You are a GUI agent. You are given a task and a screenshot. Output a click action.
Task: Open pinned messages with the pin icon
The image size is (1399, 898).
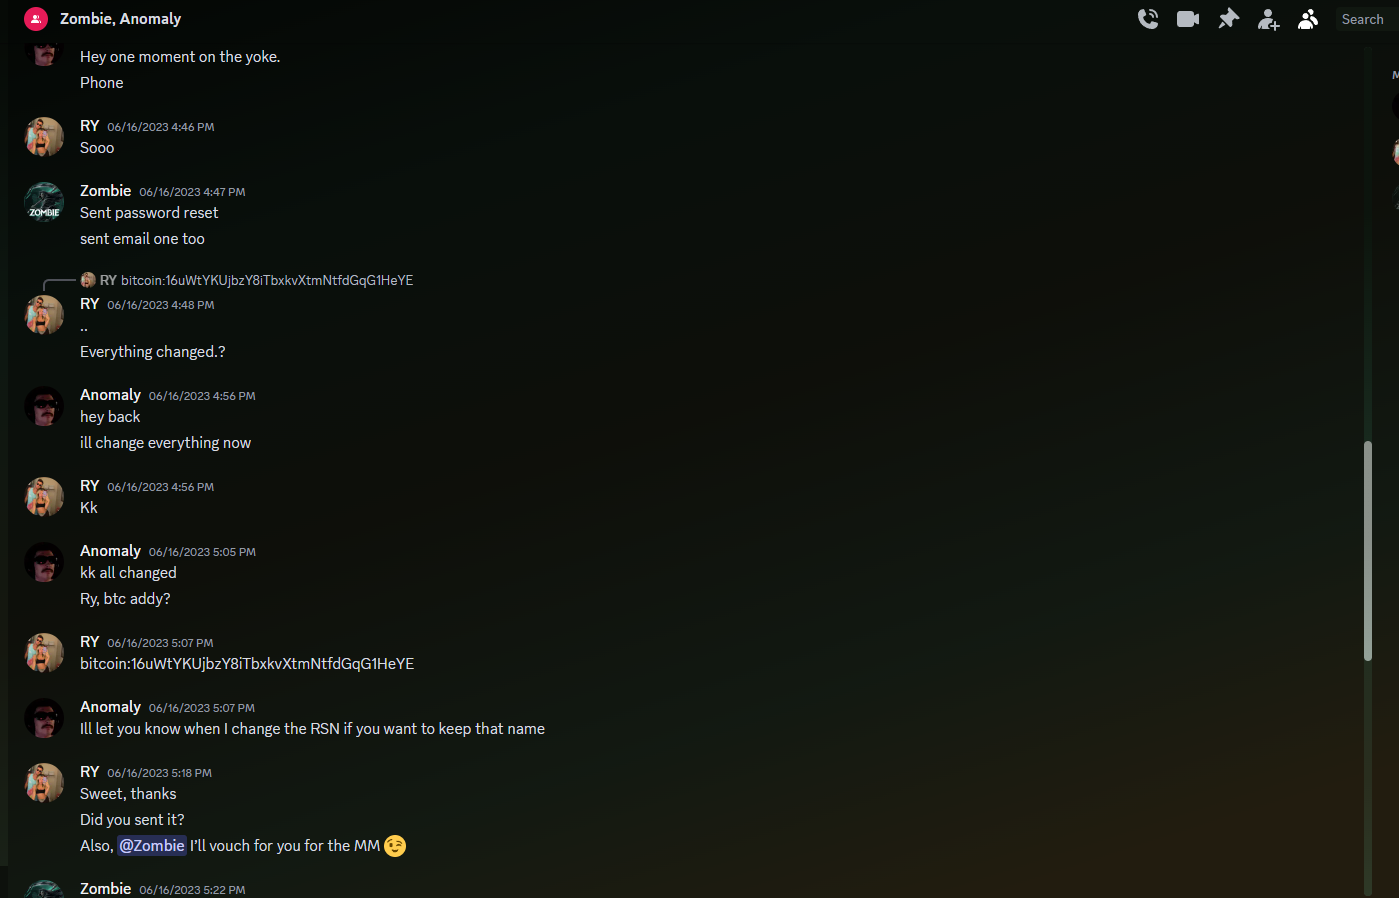[x=1229, y=19]
